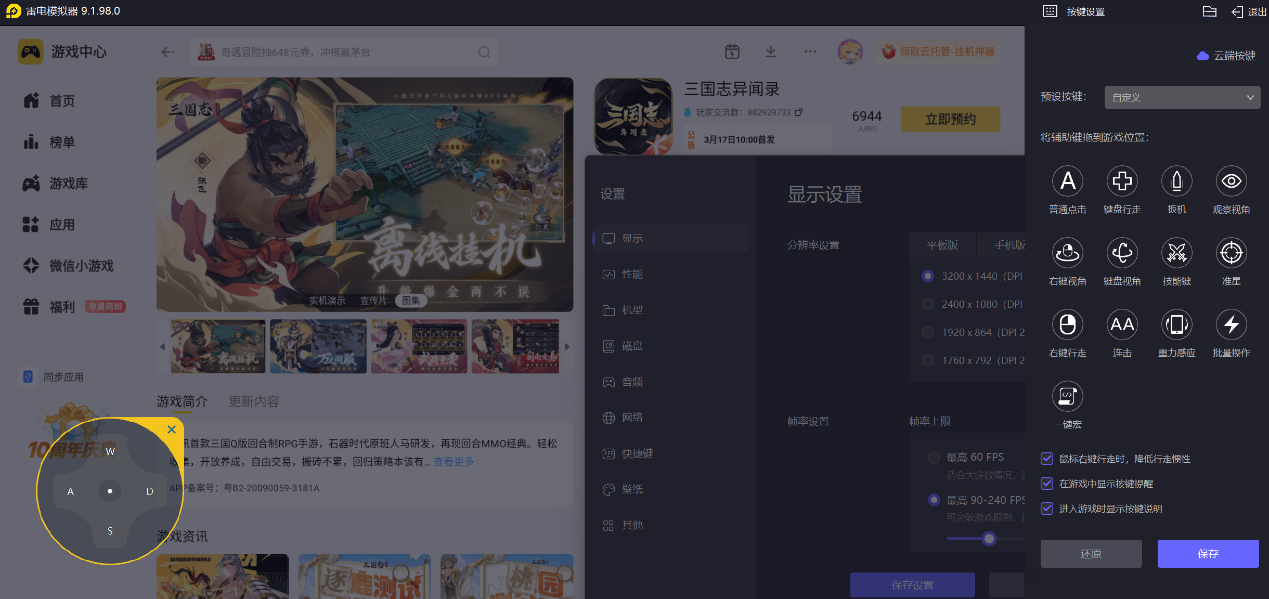Image resolution: width=1269 pixels, height=599 pixels.
Task: Open the calendar icon in top bar
Action: click(x=732, y=52)
